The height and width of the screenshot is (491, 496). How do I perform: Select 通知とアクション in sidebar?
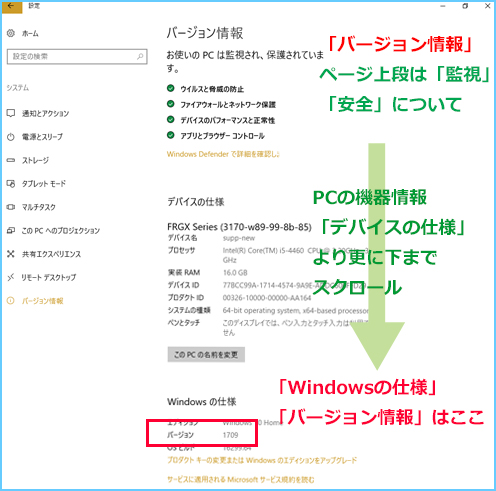coord(45,113)
